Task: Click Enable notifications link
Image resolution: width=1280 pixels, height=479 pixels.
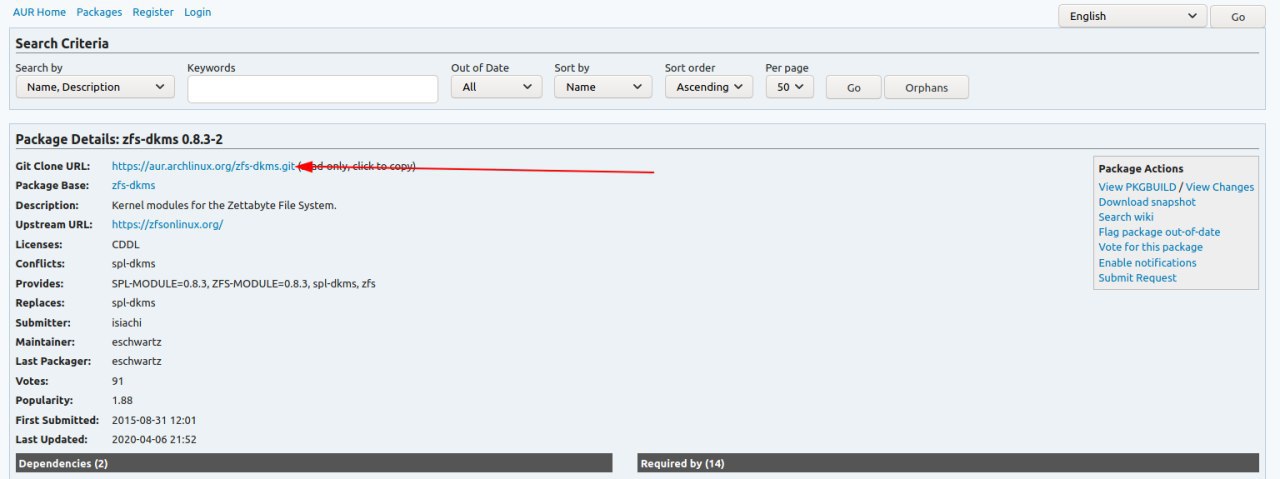Action: point(1147,263)
